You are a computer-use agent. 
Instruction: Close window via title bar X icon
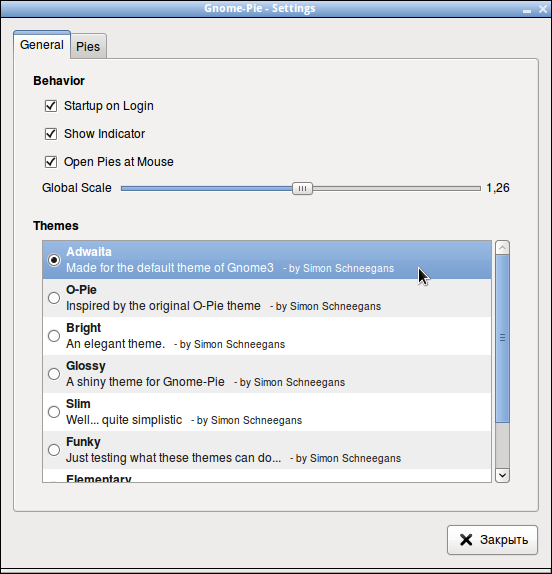543,9
